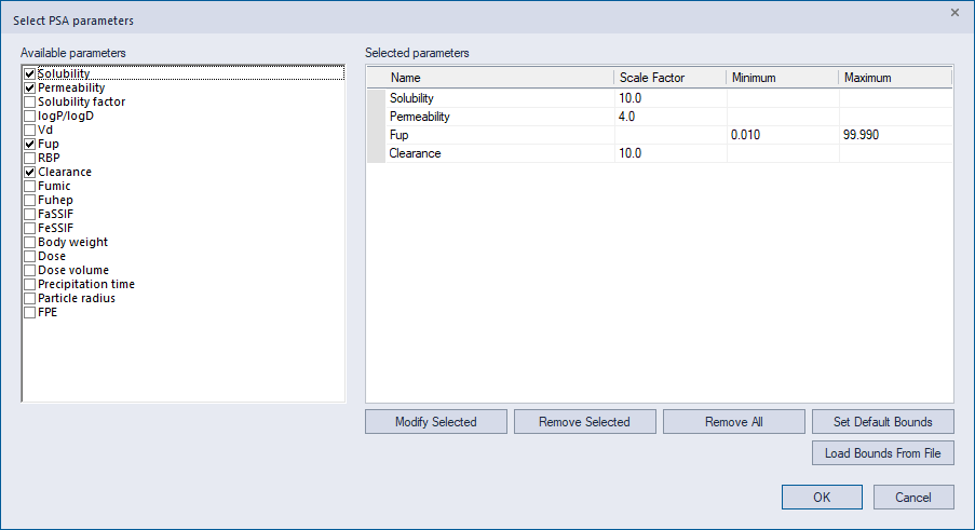This screenshot has height=530, width=975.
Task: Check the Particle radius option
Action: click(29, 299)
